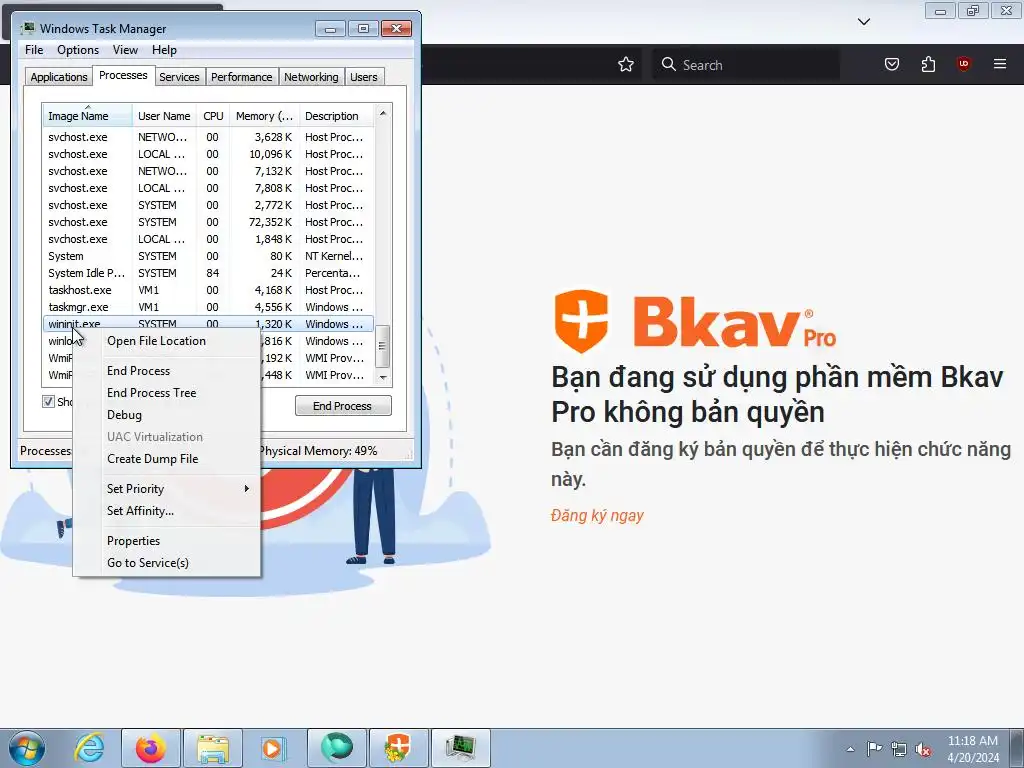This screenshot has width=1024, height=768.
Task: Choose Set Affinity... in the context menu
Action: click(x=167, y=511)
